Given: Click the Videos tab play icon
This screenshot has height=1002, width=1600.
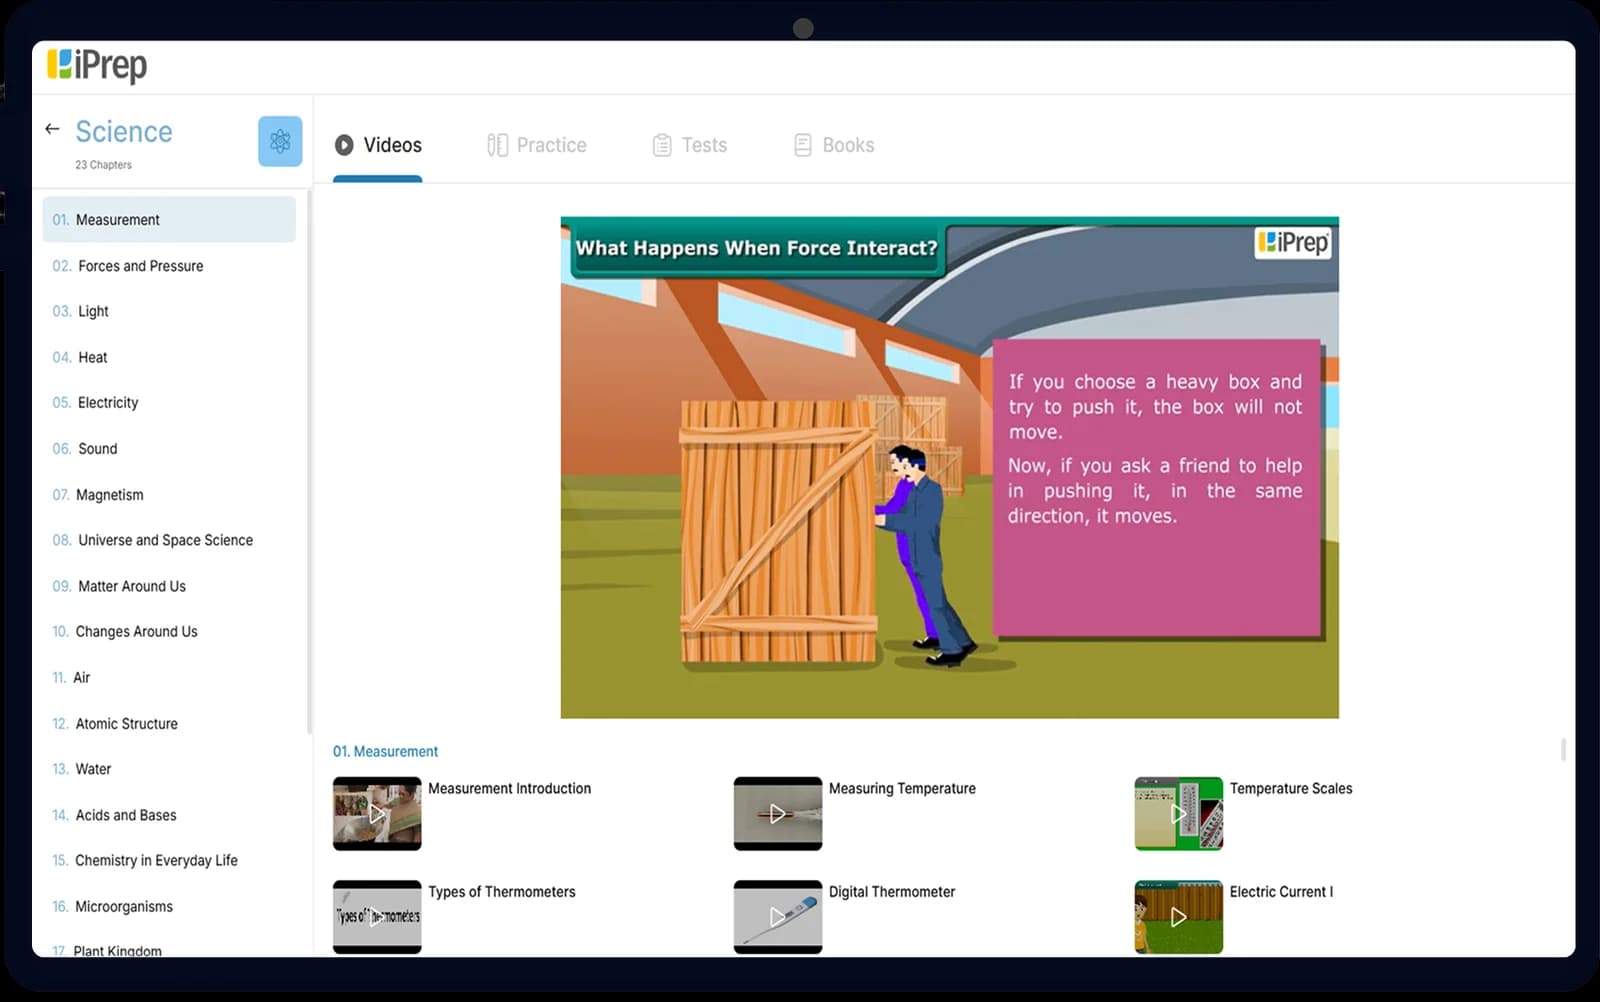Looking at the screenshot, I should click(344, 145).
